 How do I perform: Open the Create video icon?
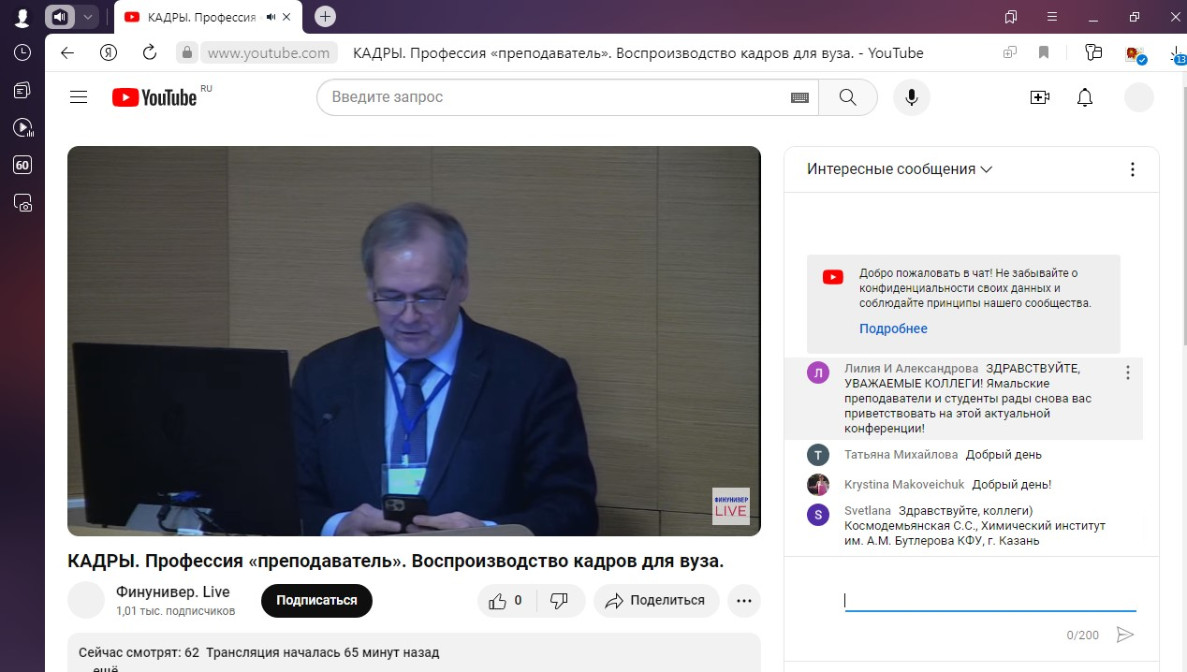[x=1039, y=97]
